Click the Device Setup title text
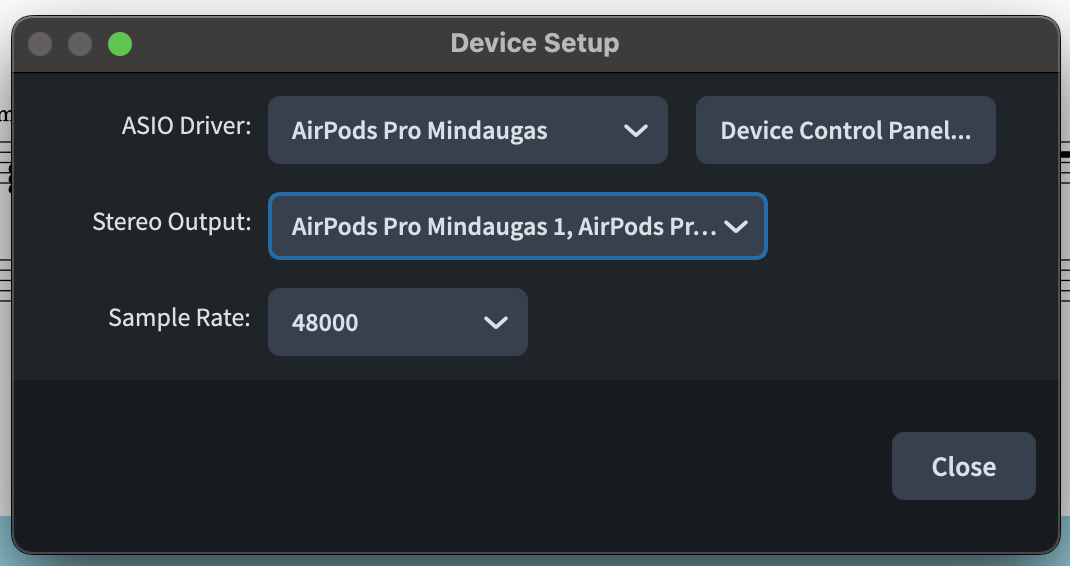 534,44
